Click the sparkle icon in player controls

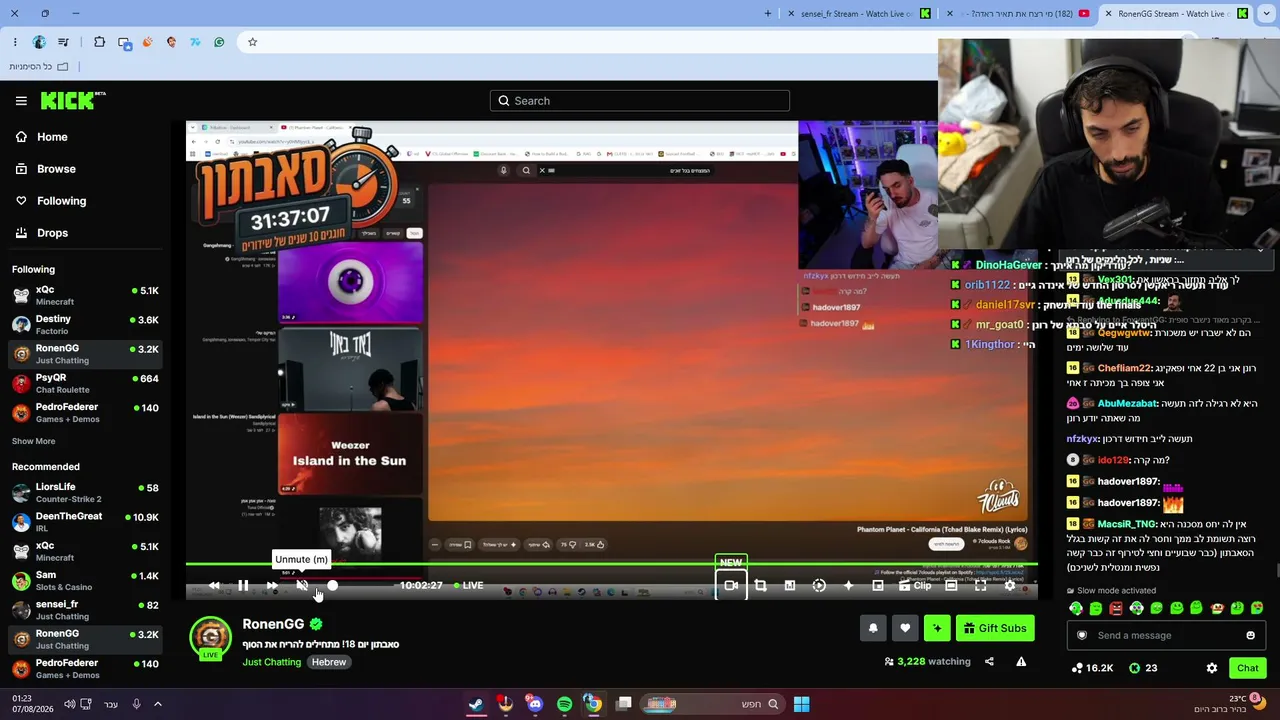click(848, 586)
